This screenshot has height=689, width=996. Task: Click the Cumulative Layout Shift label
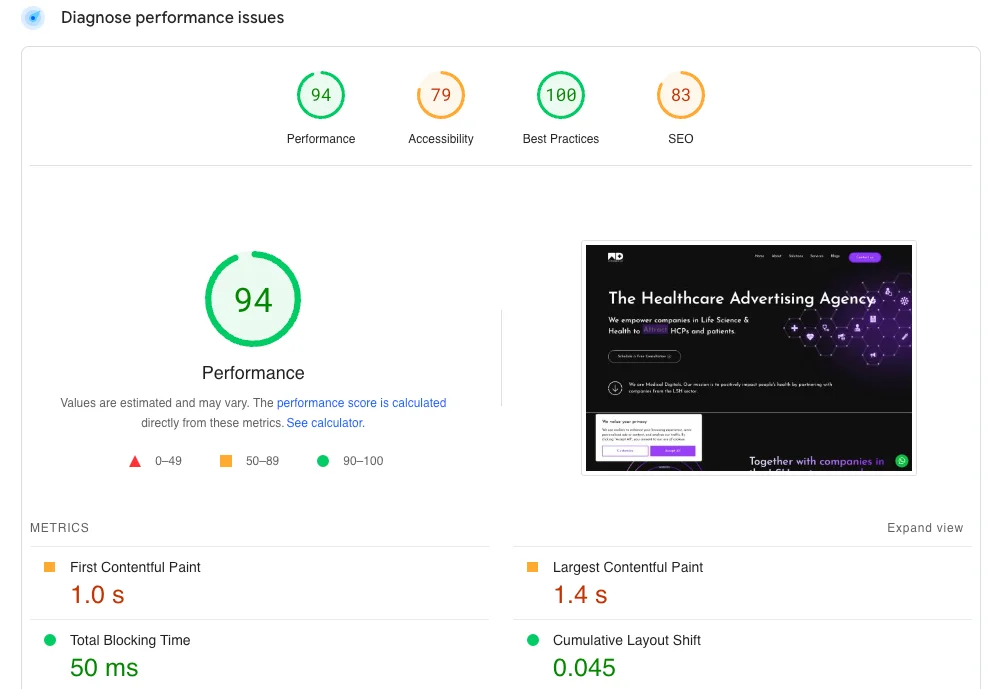[626, 640]
